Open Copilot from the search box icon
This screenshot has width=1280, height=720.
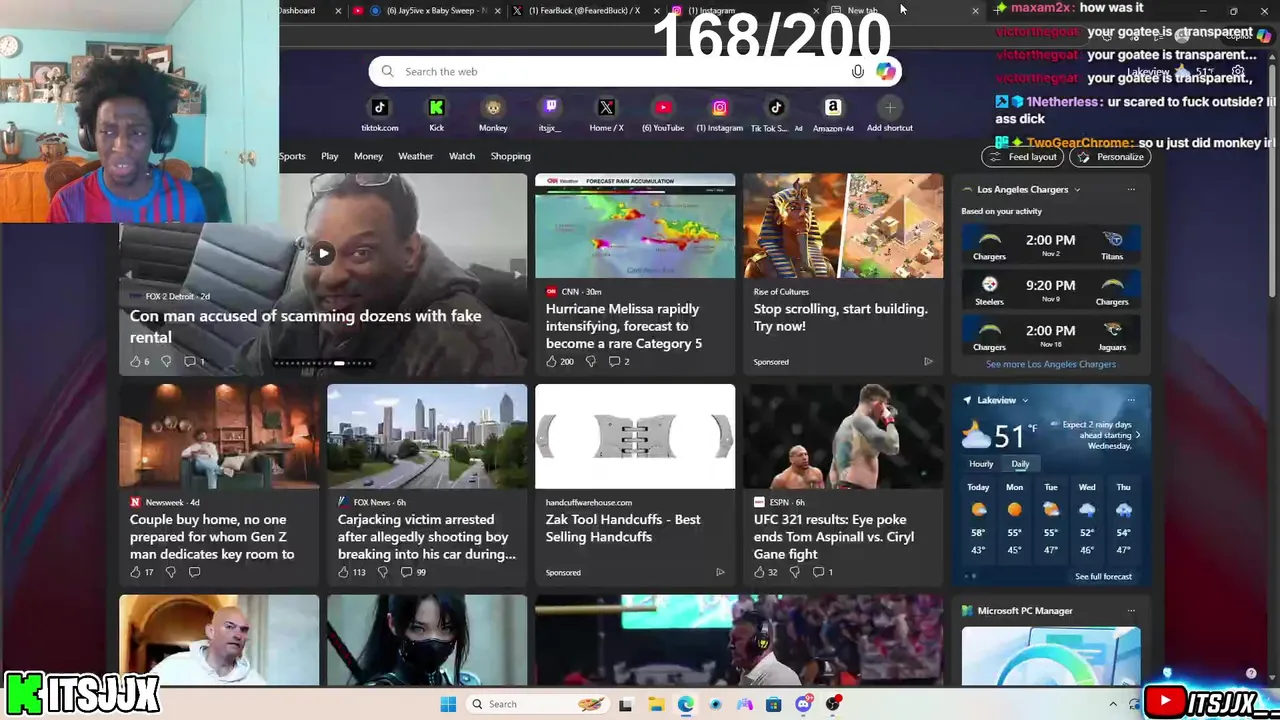885,71
